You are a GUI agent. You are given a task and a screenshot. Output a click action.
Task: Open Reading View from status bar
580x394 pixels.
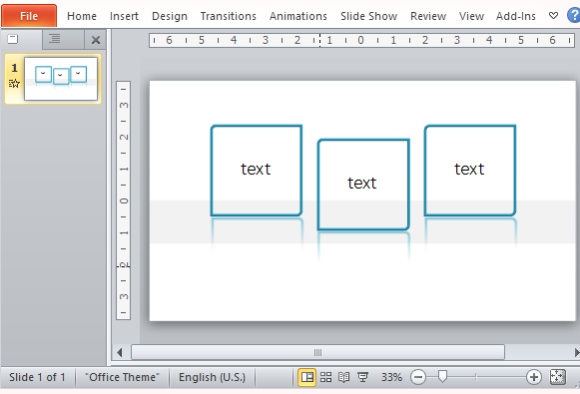344,377
